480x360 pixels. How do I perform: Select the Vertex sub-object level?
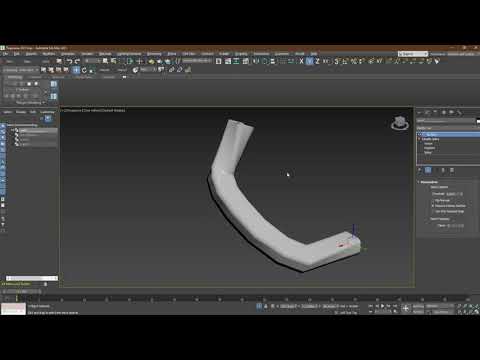(x=428, y=144)
